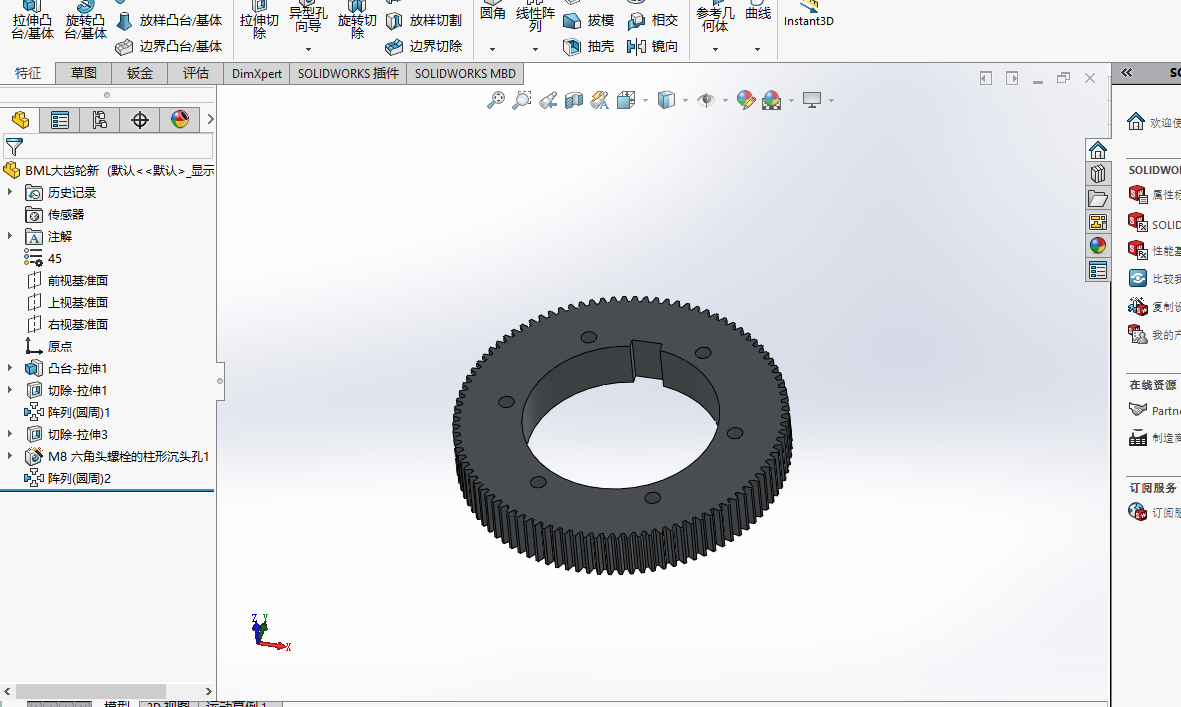The image size is (1181, 707).
Task: Open the DimXpertManager crosshair tab
Action: [139, 120]
